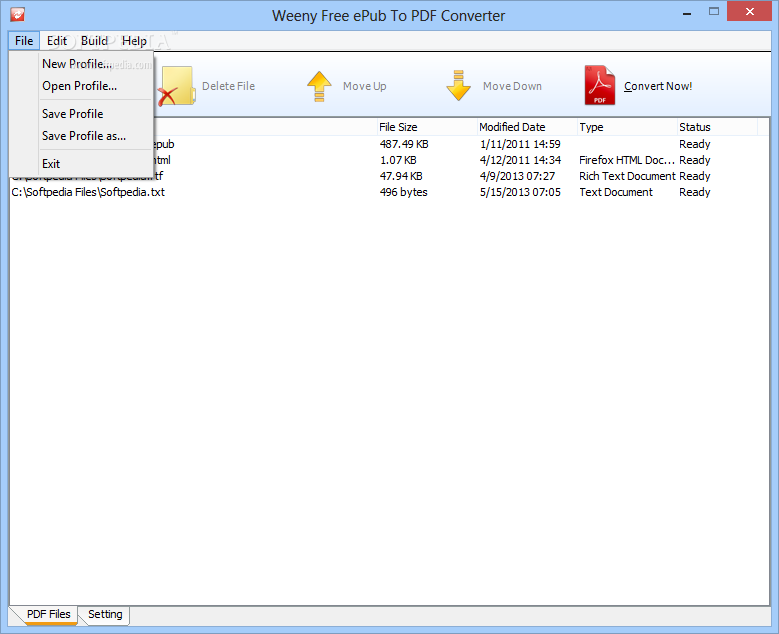Sort by Status column header
The image size is (779, 634).
tap(717, 127)
